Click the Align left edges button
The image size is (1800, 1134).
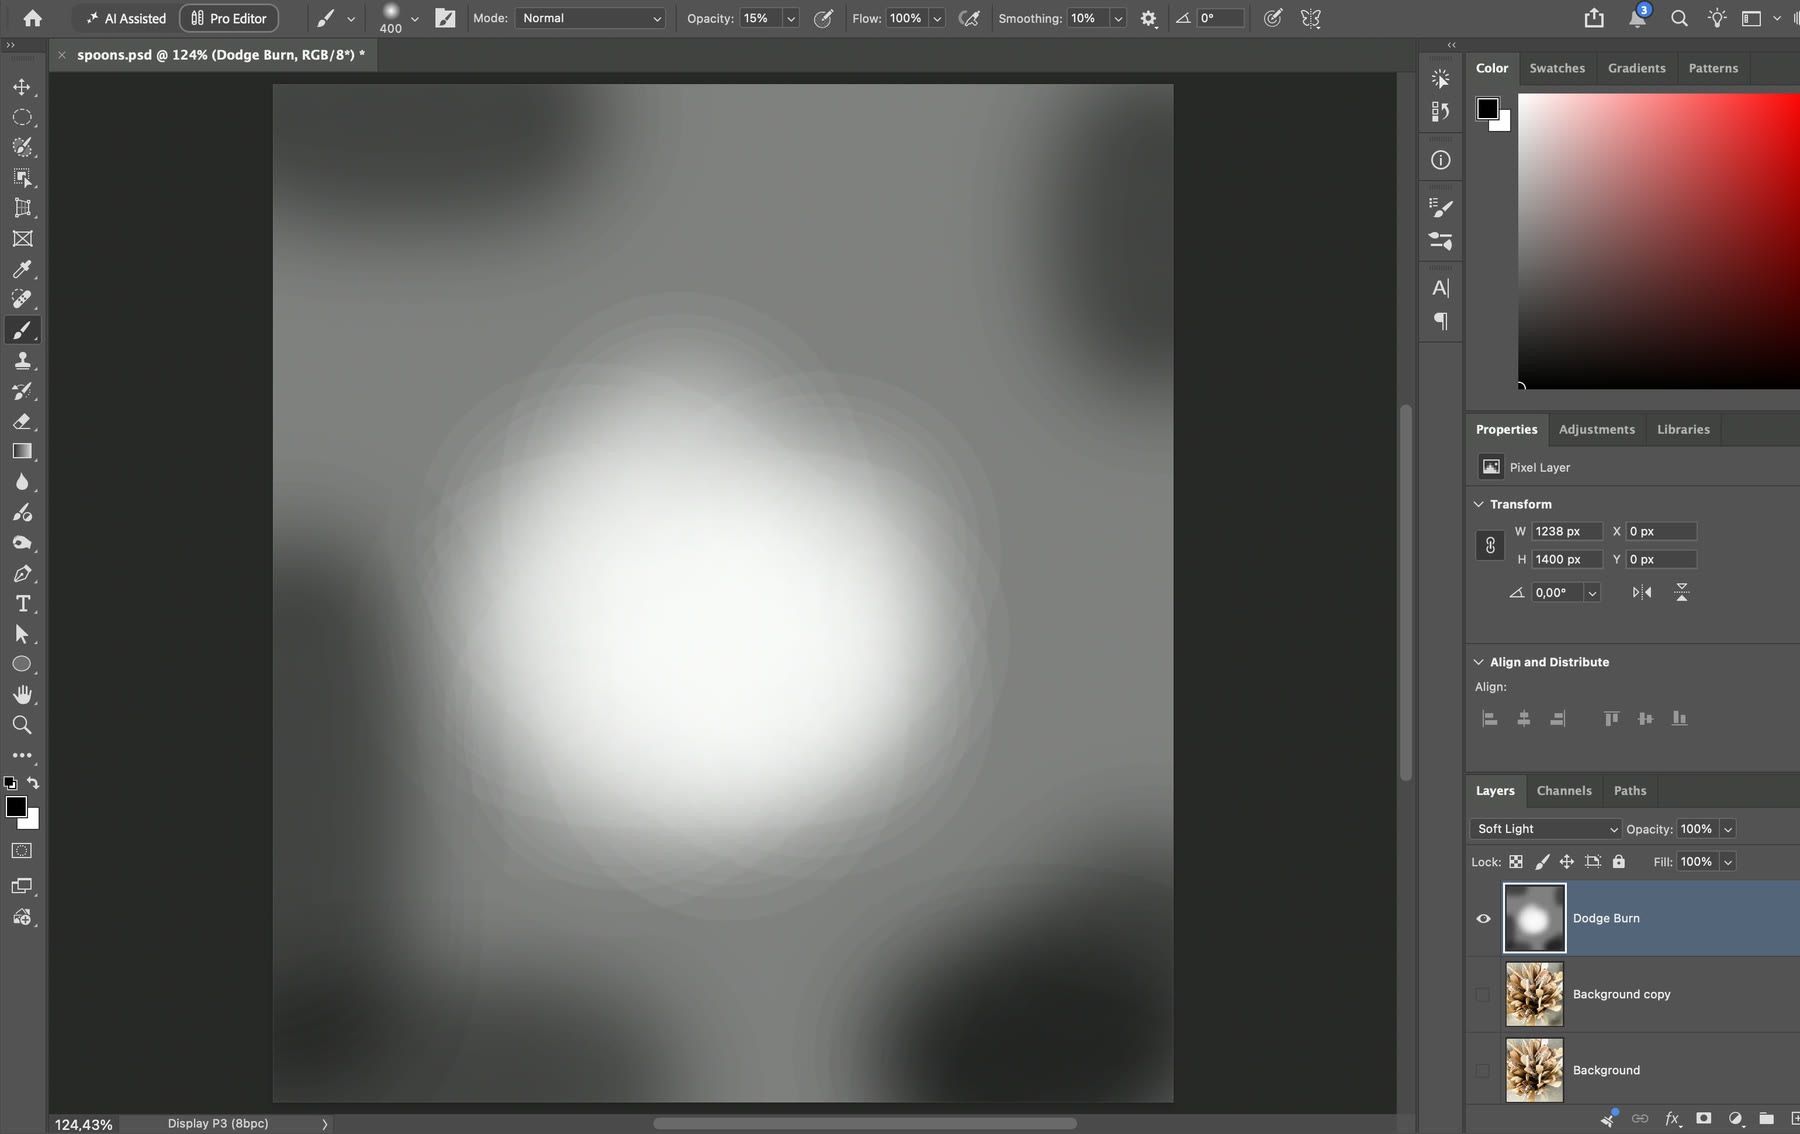[x=1489, y=718]
